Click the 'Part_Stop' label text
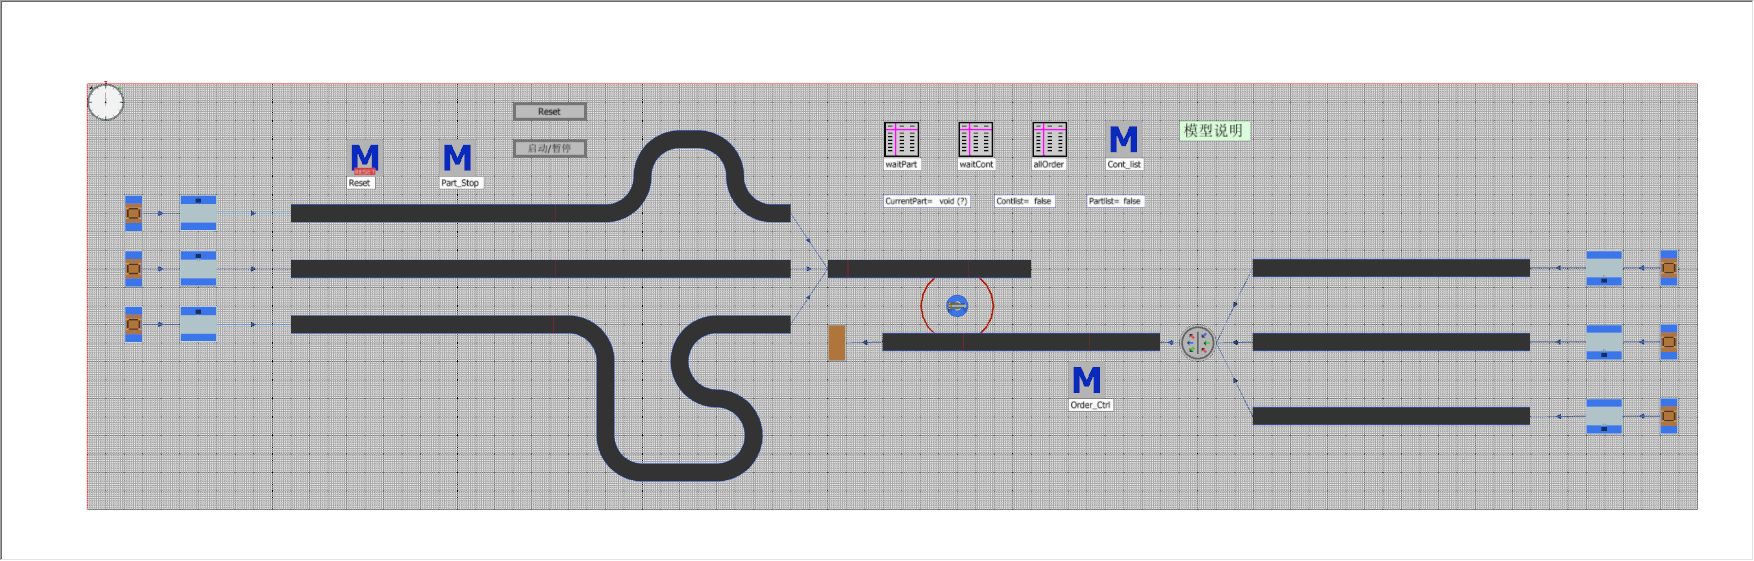 (460, 183)
